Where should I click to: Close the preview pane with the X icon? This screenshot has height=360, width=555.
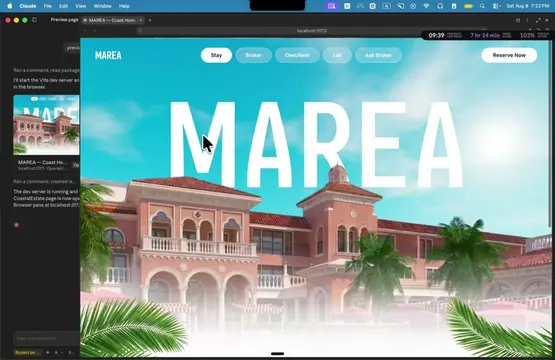tap(547, 20)
